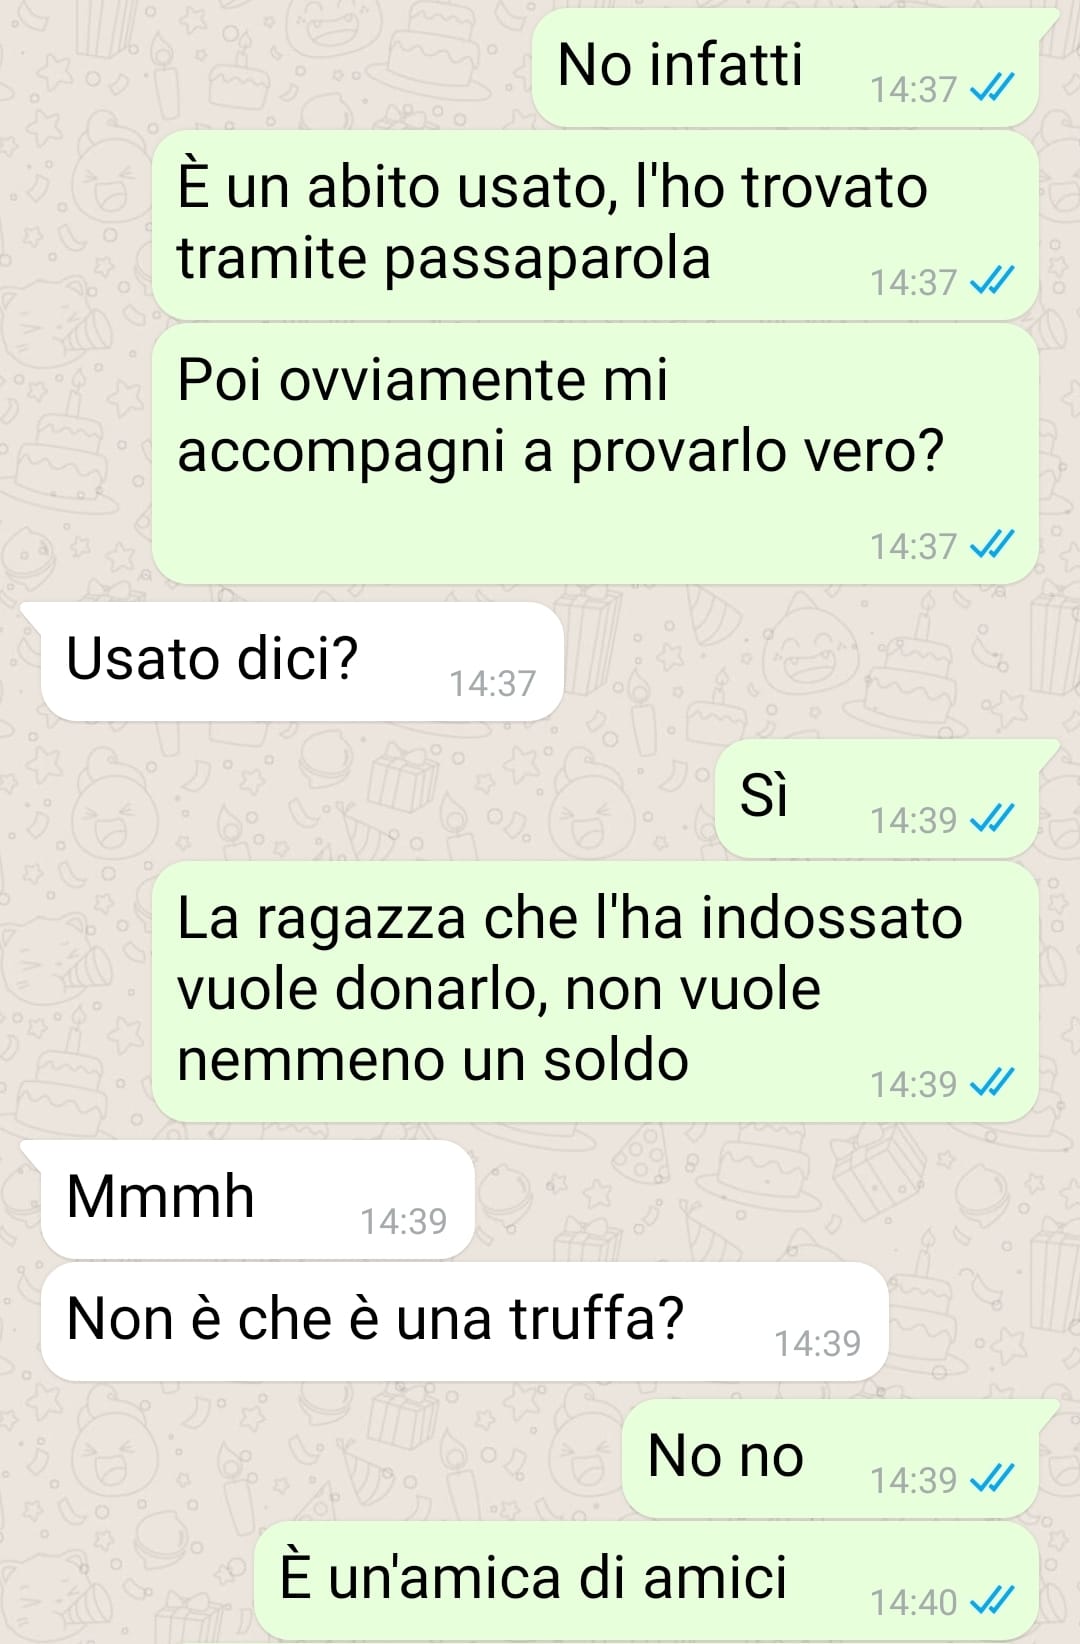Select 'Non è che è una truffa?' message
Viewport: 1080px width, 1644px height.
465,1321
